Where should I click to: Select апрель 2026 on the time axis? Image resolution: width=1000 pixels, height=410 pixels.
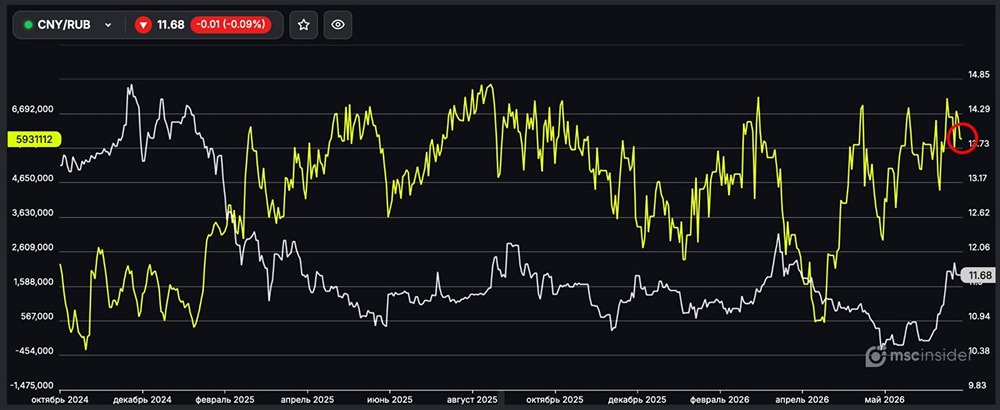pos(801,399)
